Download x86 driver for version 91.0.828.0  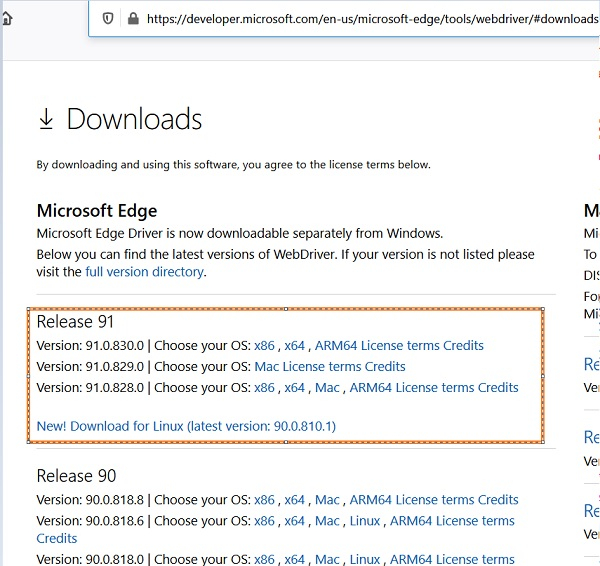[264, 388]
